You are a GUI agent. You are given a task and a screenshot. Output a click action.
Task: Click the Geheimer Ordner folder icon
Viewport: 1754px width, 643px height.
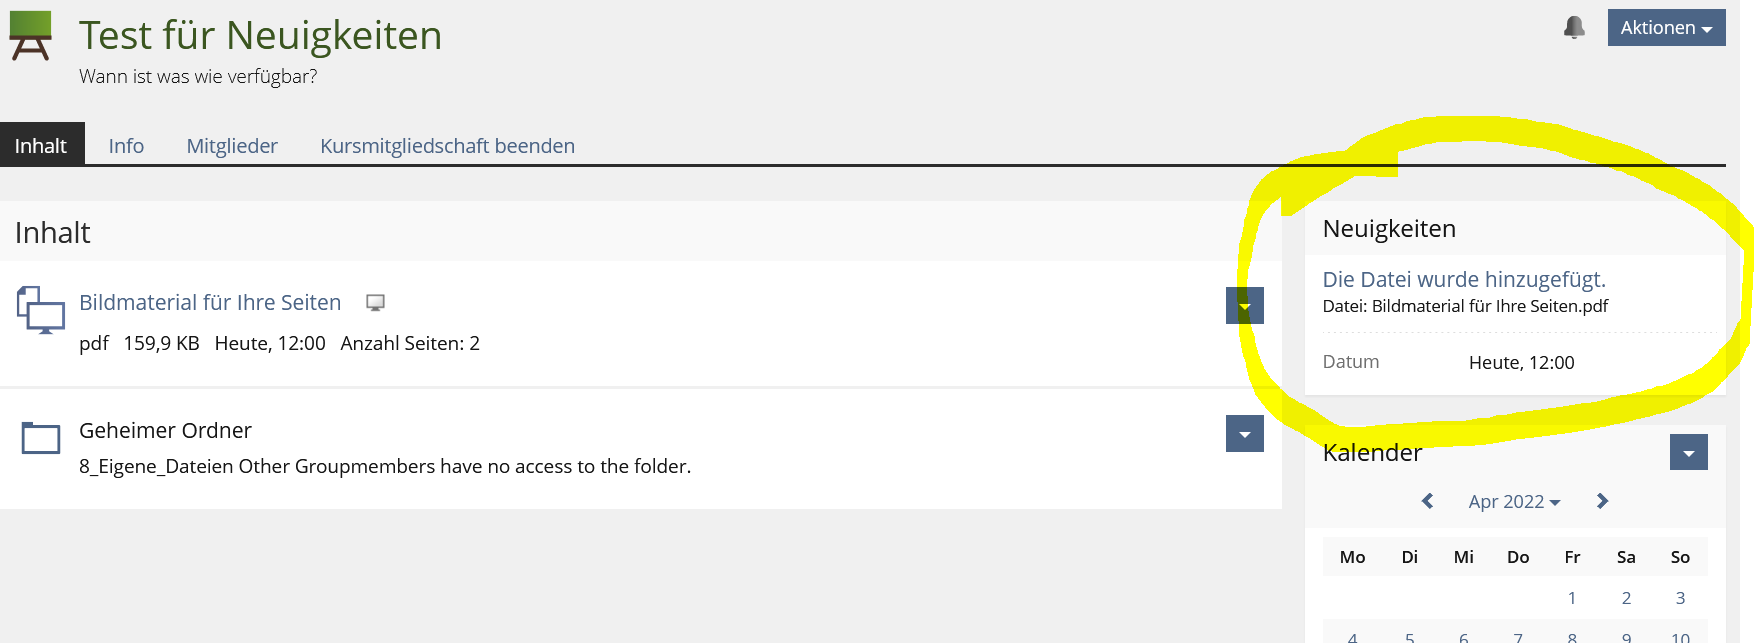41,437
